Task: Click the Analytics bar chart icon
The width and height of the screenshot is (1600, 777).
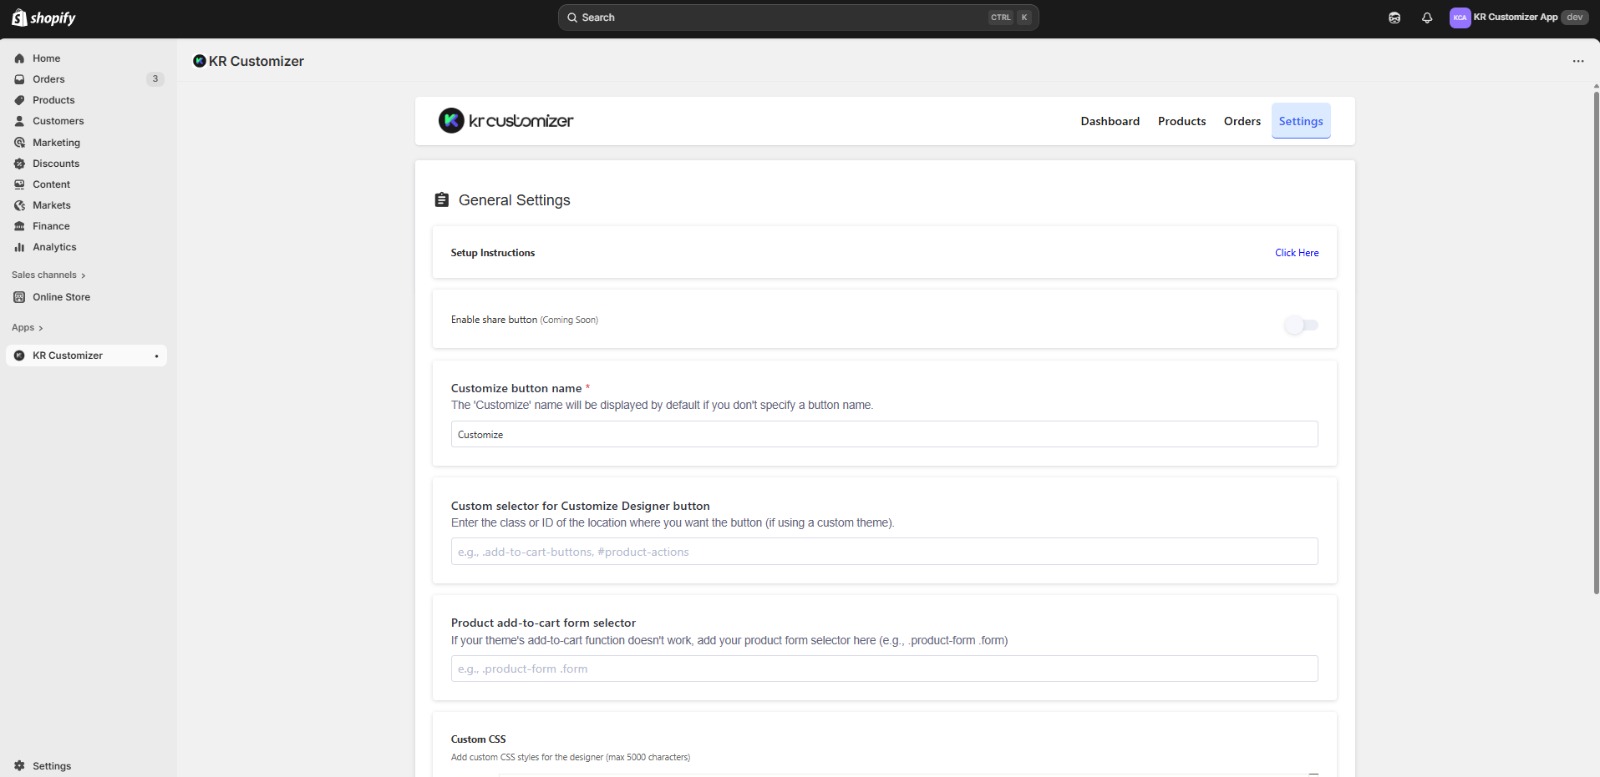Action: [x=19, y=247]
